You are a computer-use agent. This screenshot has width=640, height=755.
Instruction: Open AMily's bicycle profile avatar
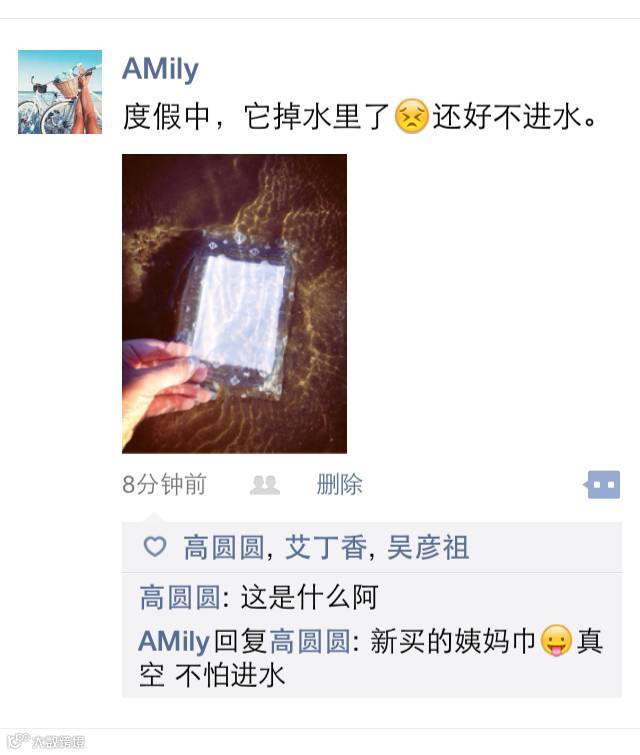click(60, 92)
